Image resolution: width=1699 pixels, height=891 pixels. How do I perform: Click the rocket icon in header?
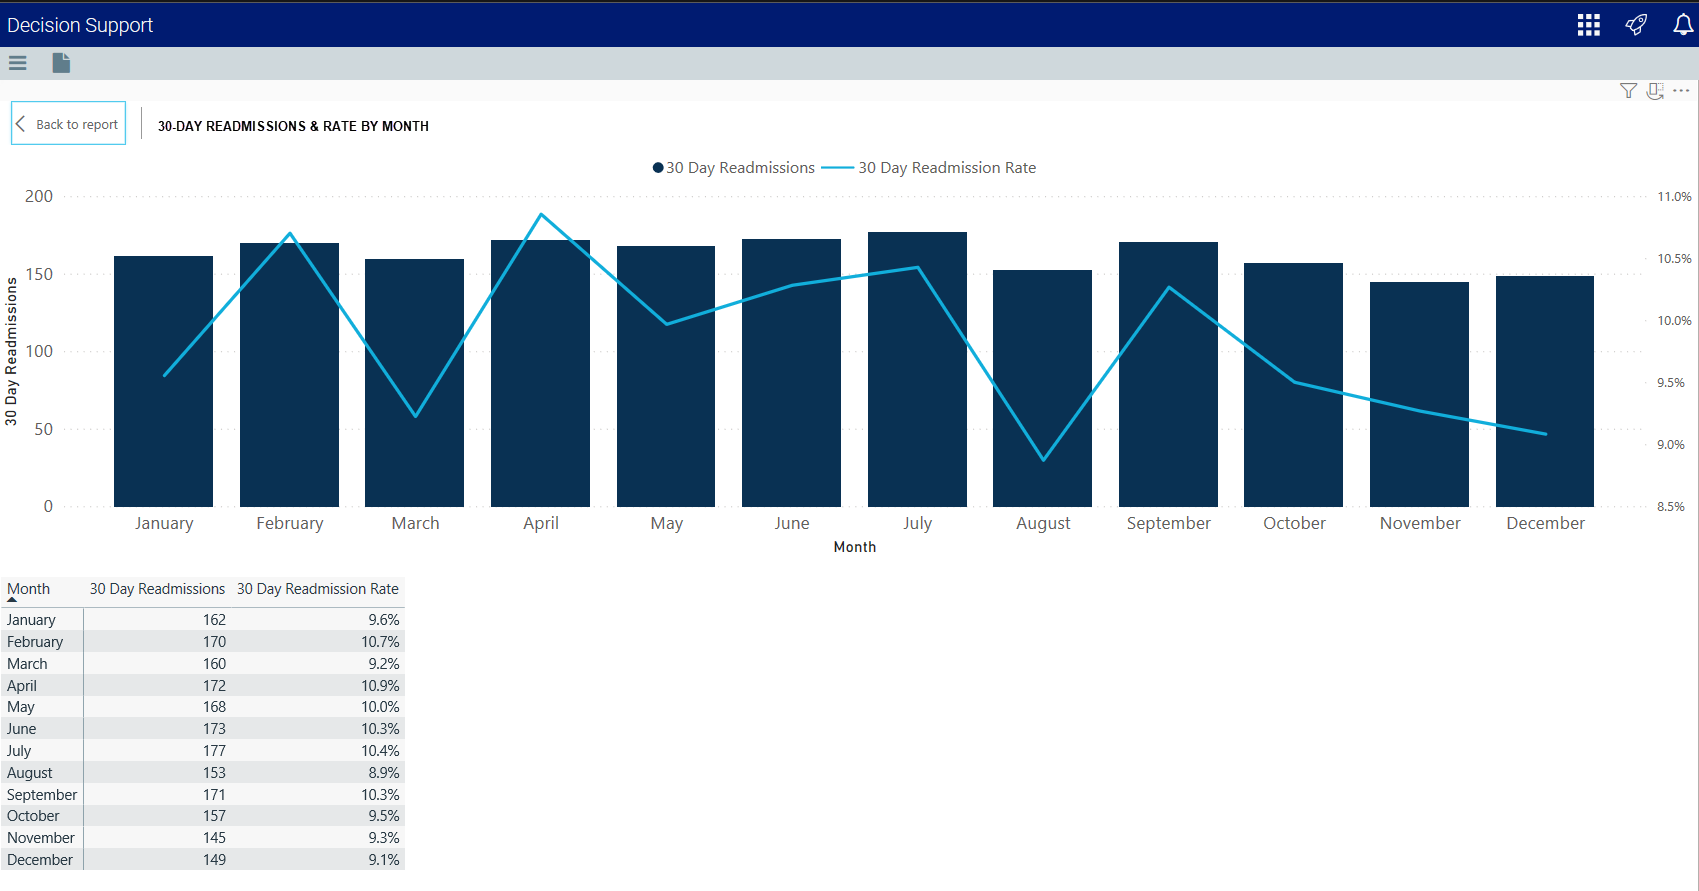[1636, 25]
